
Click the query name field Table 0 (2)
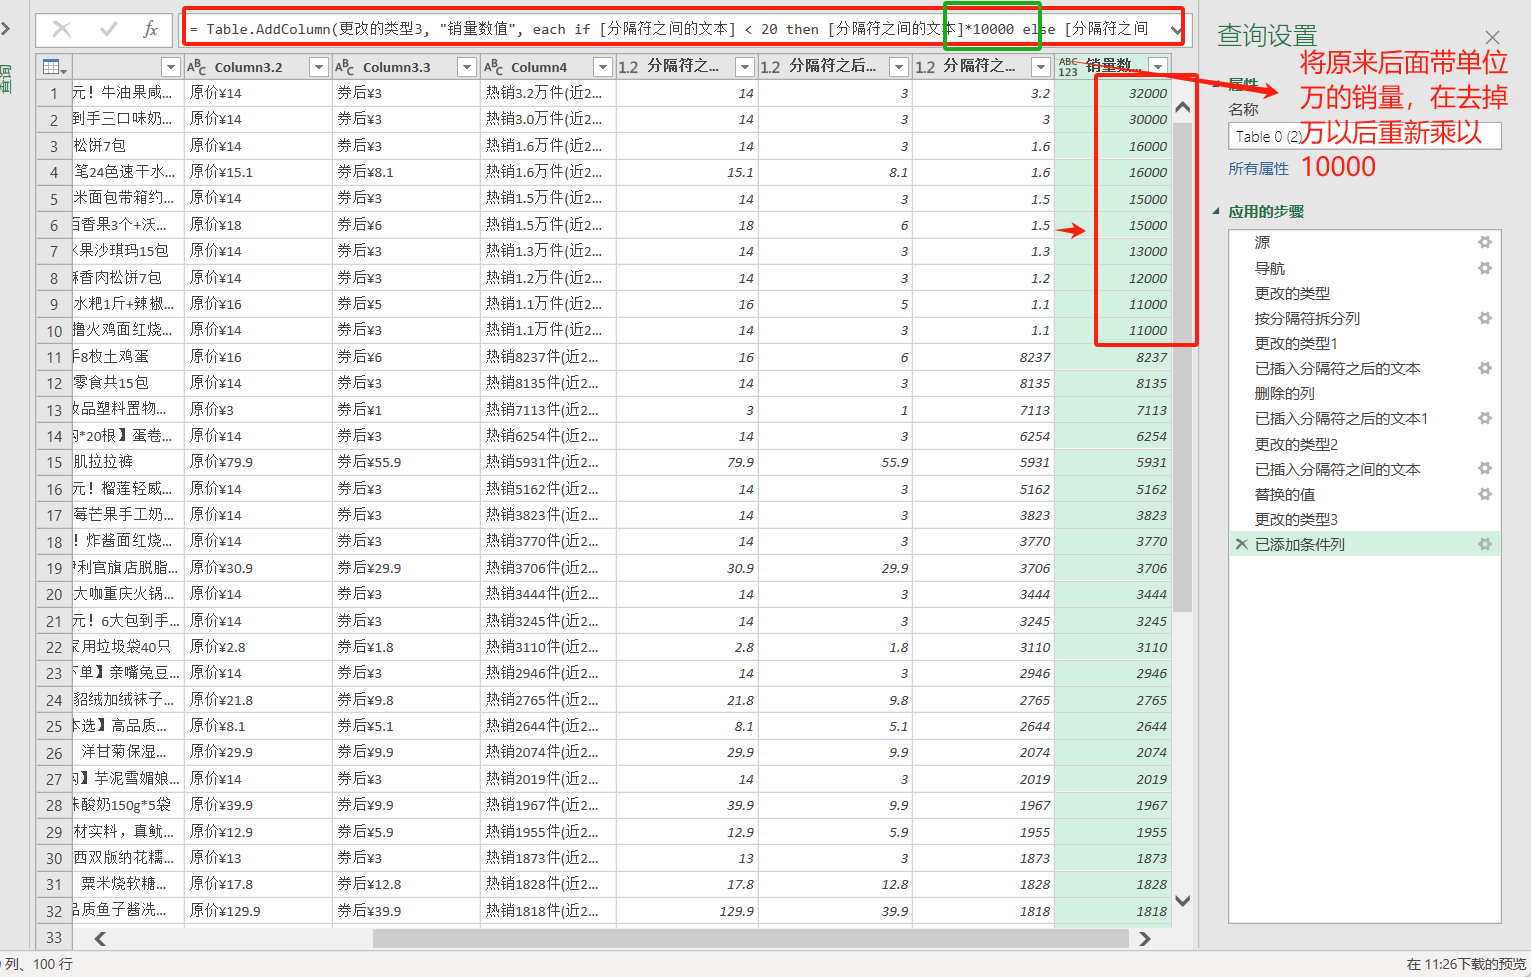click(1364, 136)
